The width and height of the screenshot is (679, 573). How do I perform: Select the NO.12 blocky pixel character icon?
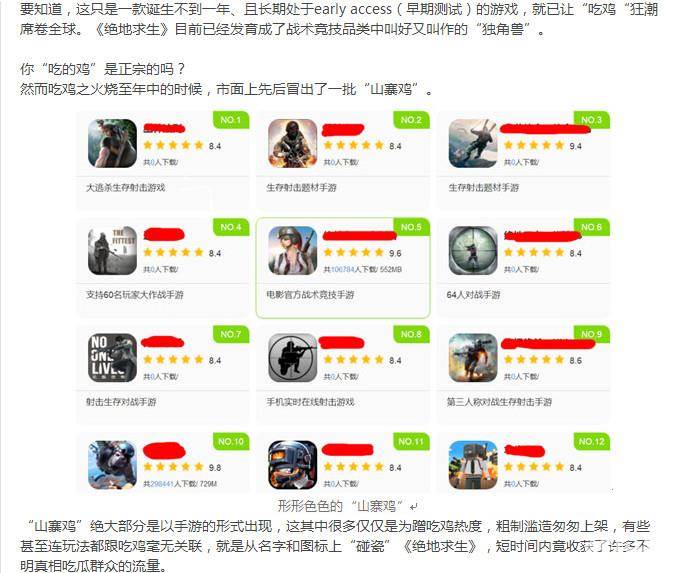pos(473,465)
